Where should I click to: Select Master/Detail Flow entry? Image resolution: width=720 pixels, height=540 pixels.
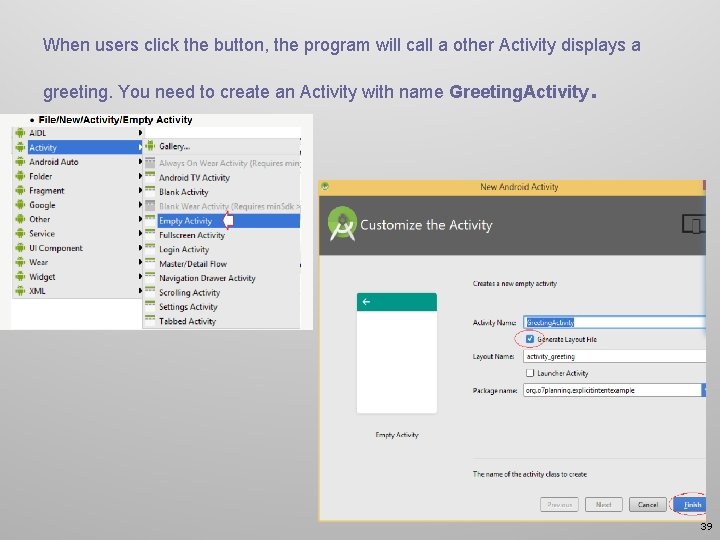pos(222,264)
